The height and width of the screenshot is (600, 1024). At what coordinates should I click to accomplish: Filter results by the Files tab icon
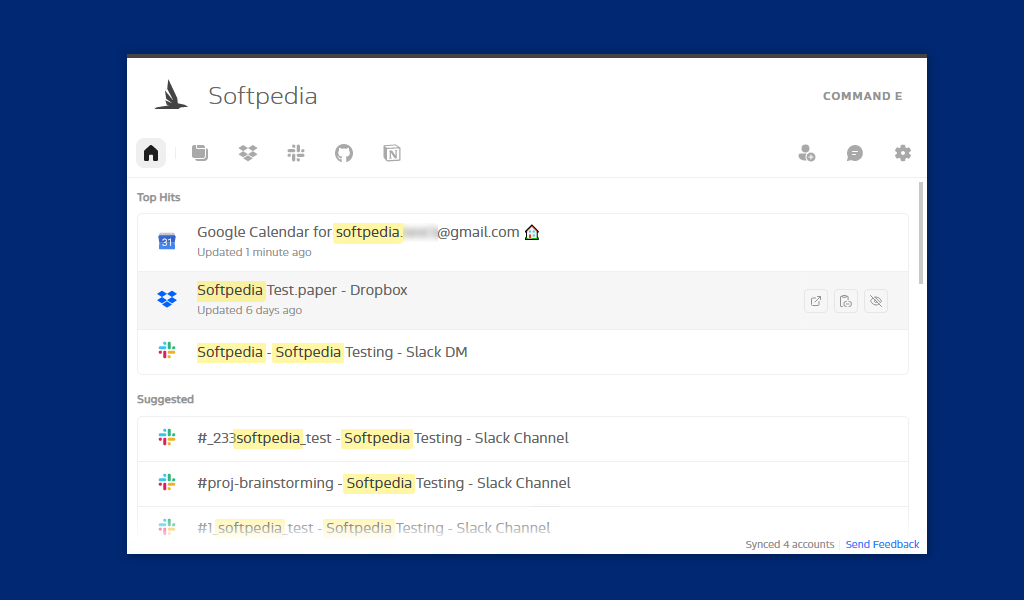pos(200,153)
